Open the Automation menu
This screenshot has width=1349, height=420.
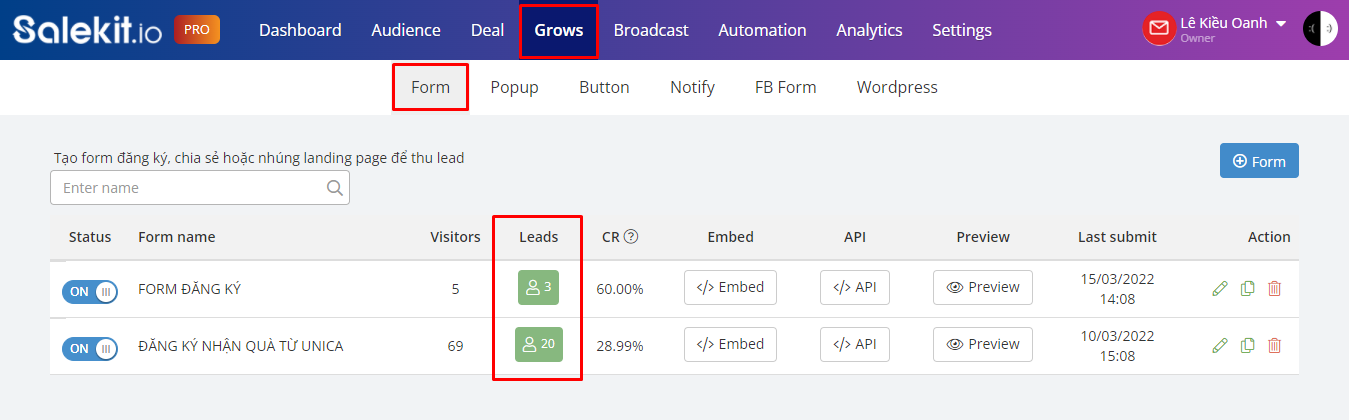click(762, 30)
